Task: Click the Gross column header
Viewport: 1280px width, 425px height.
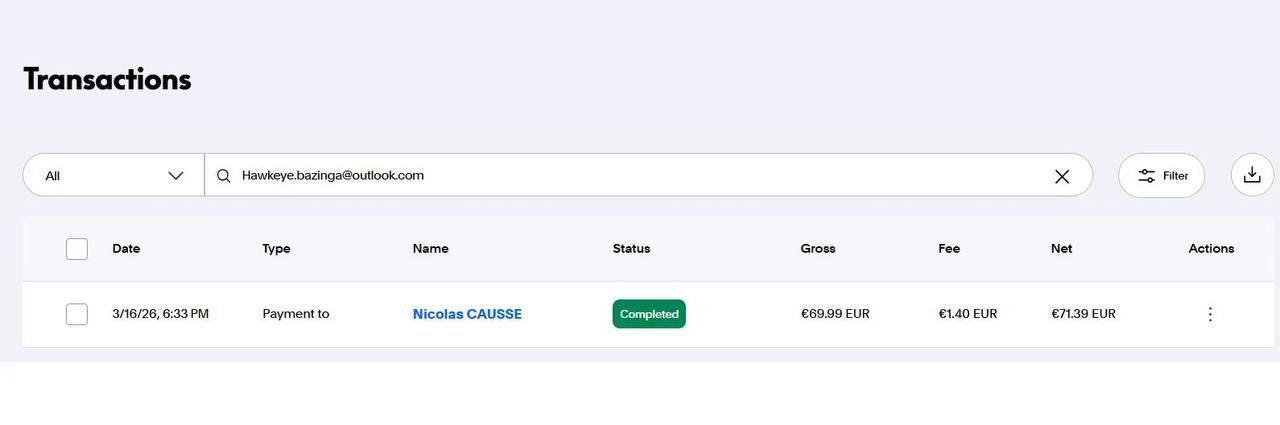Action: (817, 249)
